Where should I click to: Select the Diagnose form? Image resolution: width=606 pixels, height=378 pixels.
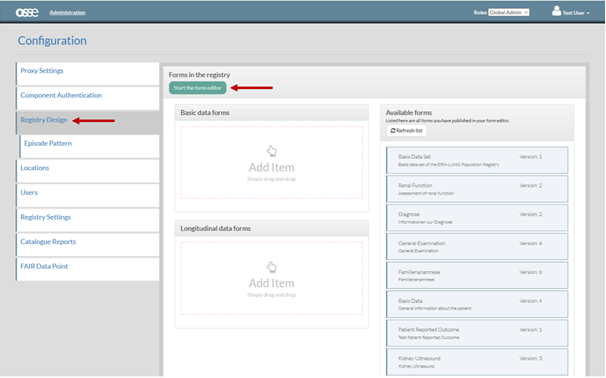[477, 218]
